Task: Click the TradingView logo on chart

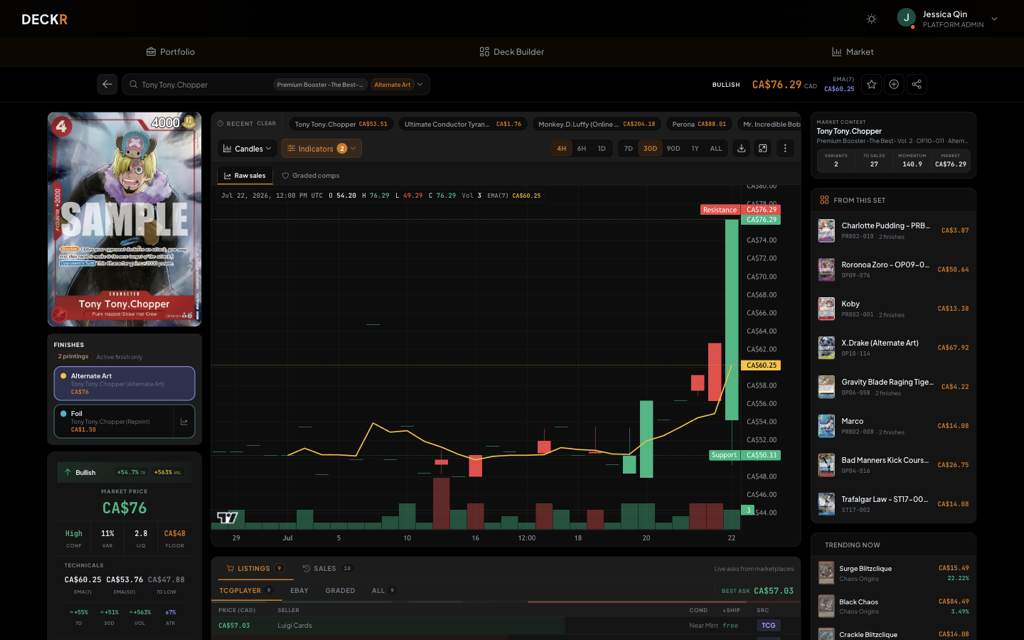Action: [x=227, y=518]
